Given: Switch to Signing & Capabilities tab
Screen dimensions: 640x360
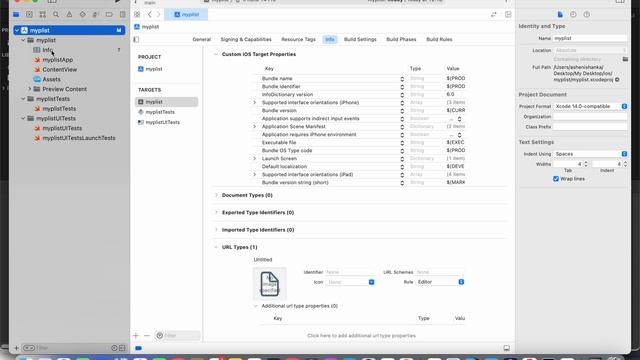Looking at the screenshot, I should point(246,40).
